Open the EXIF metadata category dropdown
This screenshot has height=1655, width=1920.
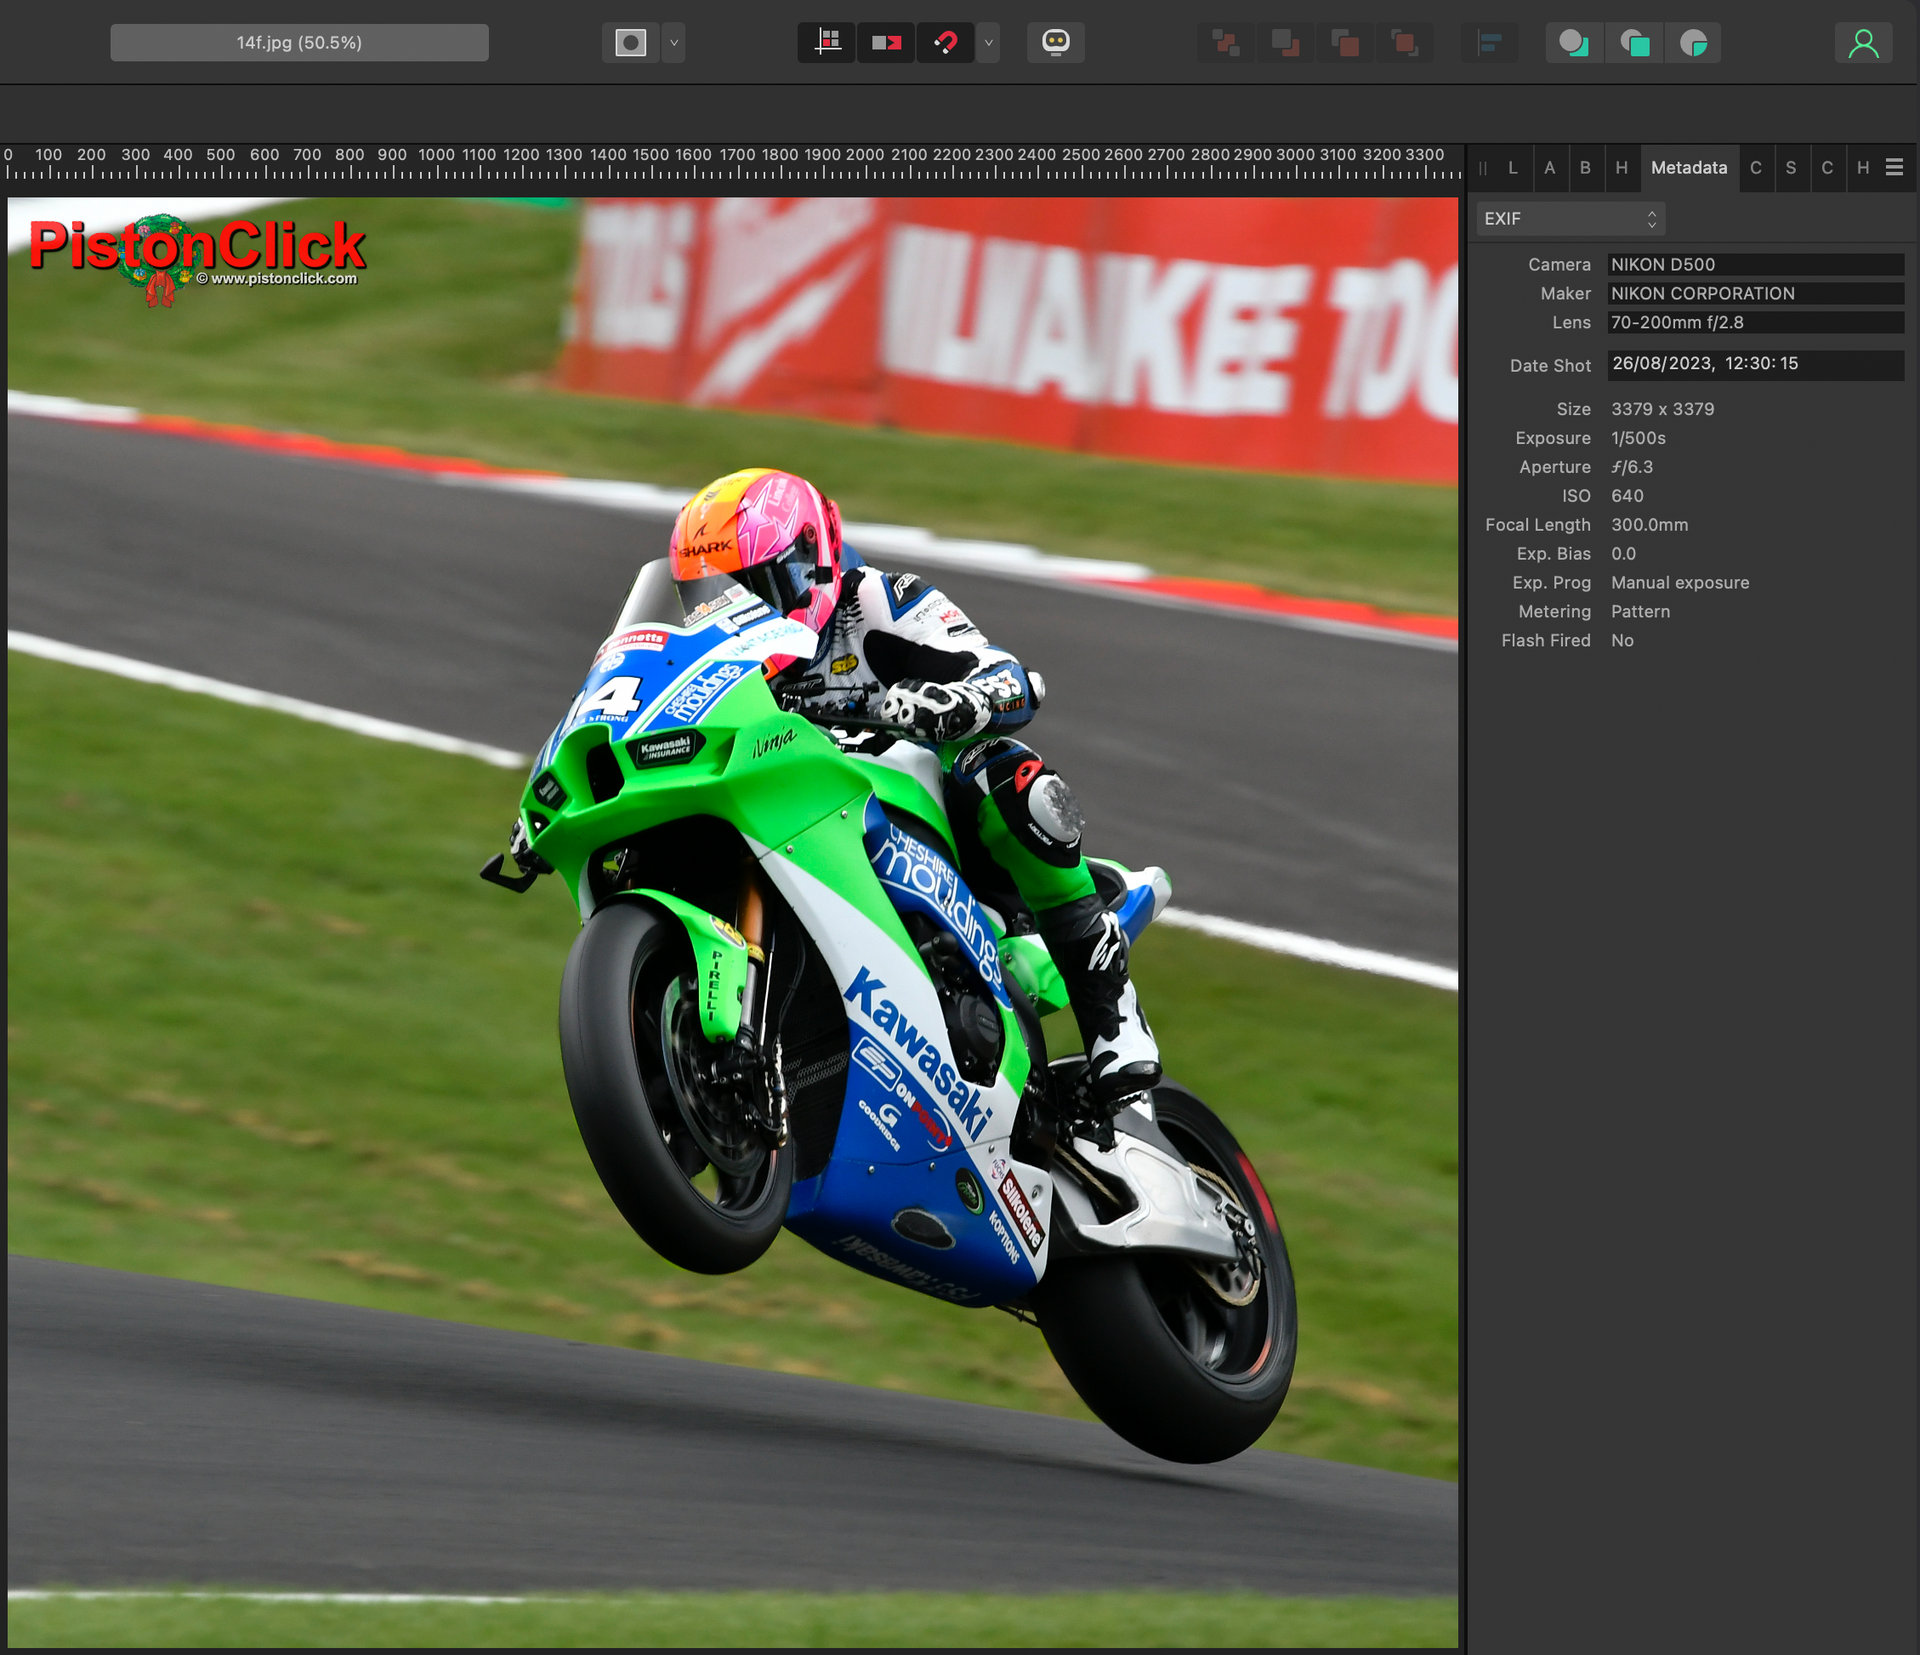1570,218
